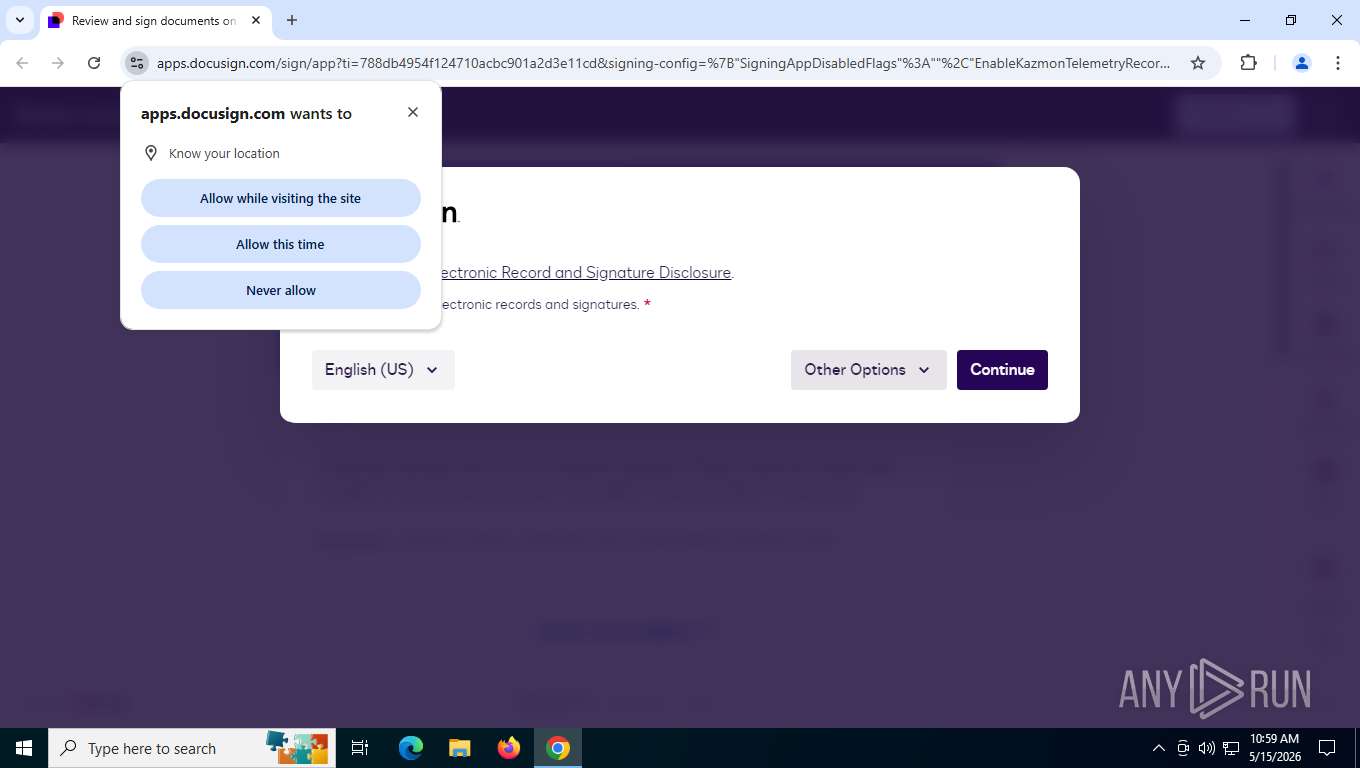1360x768 pixels.
Task: Close the location permission popup
Action: [x=413, y=112]
